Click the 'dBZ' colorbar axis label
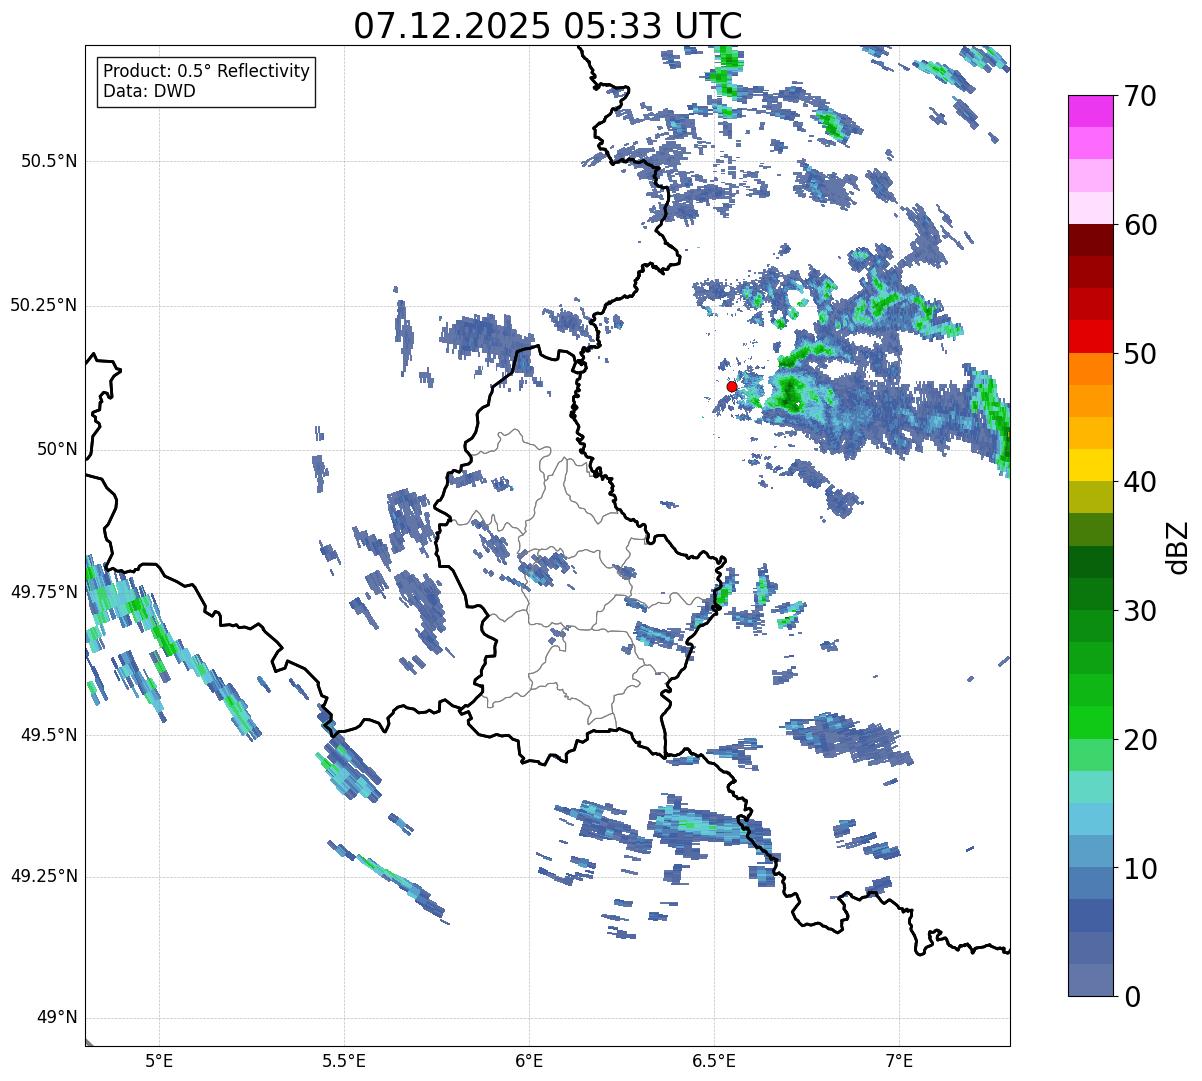This screenshot has height=1081, width=1202. [x=1180, y=546]
